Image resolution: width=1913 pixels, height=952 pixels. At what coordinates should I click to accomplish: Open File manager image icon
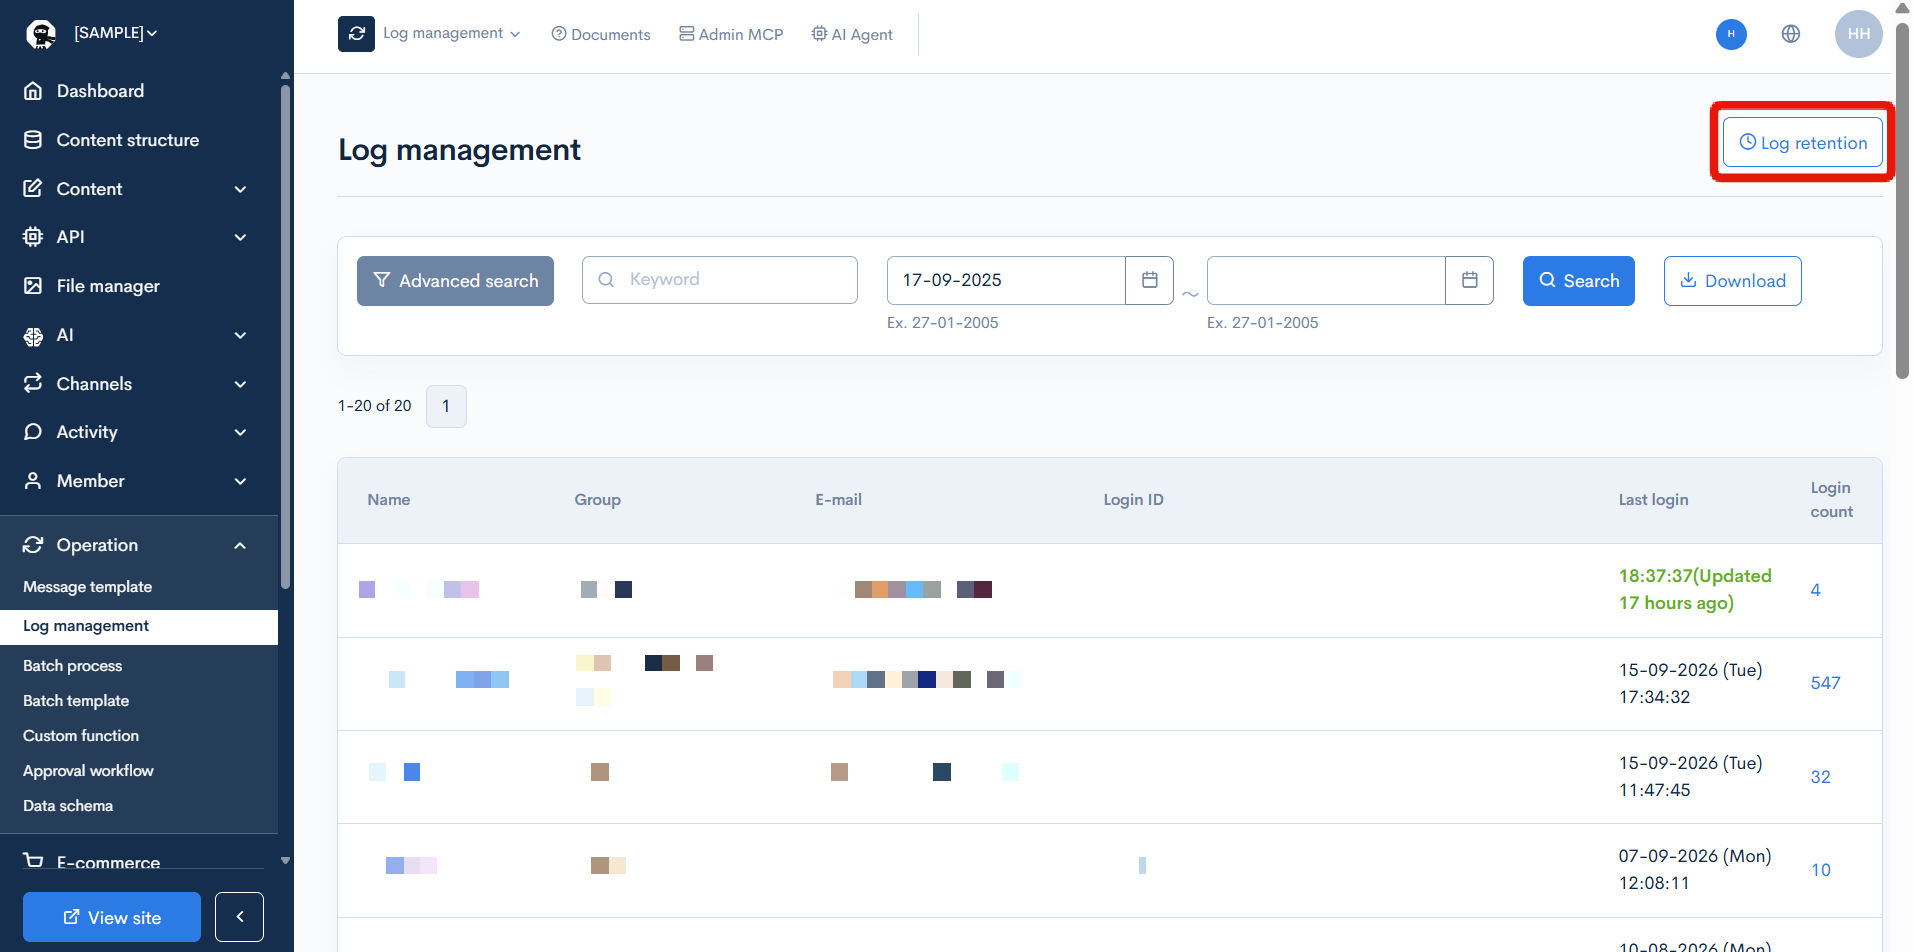click(33, 286)
